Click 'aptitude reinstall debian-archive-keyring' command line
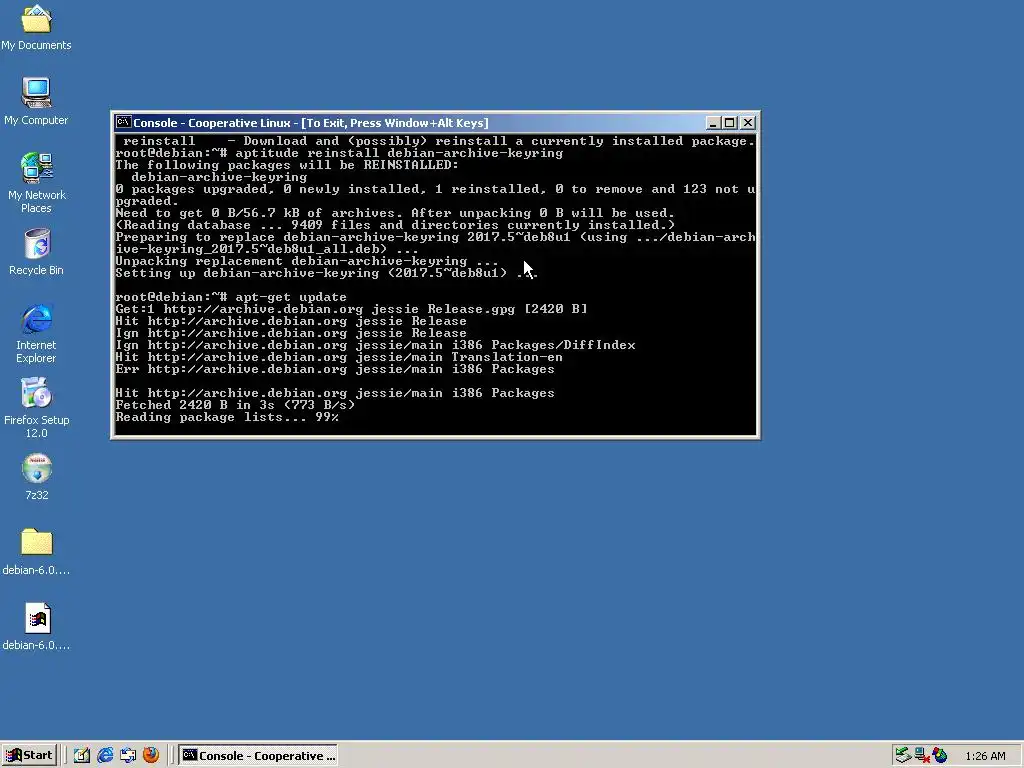 click(339, 153)
